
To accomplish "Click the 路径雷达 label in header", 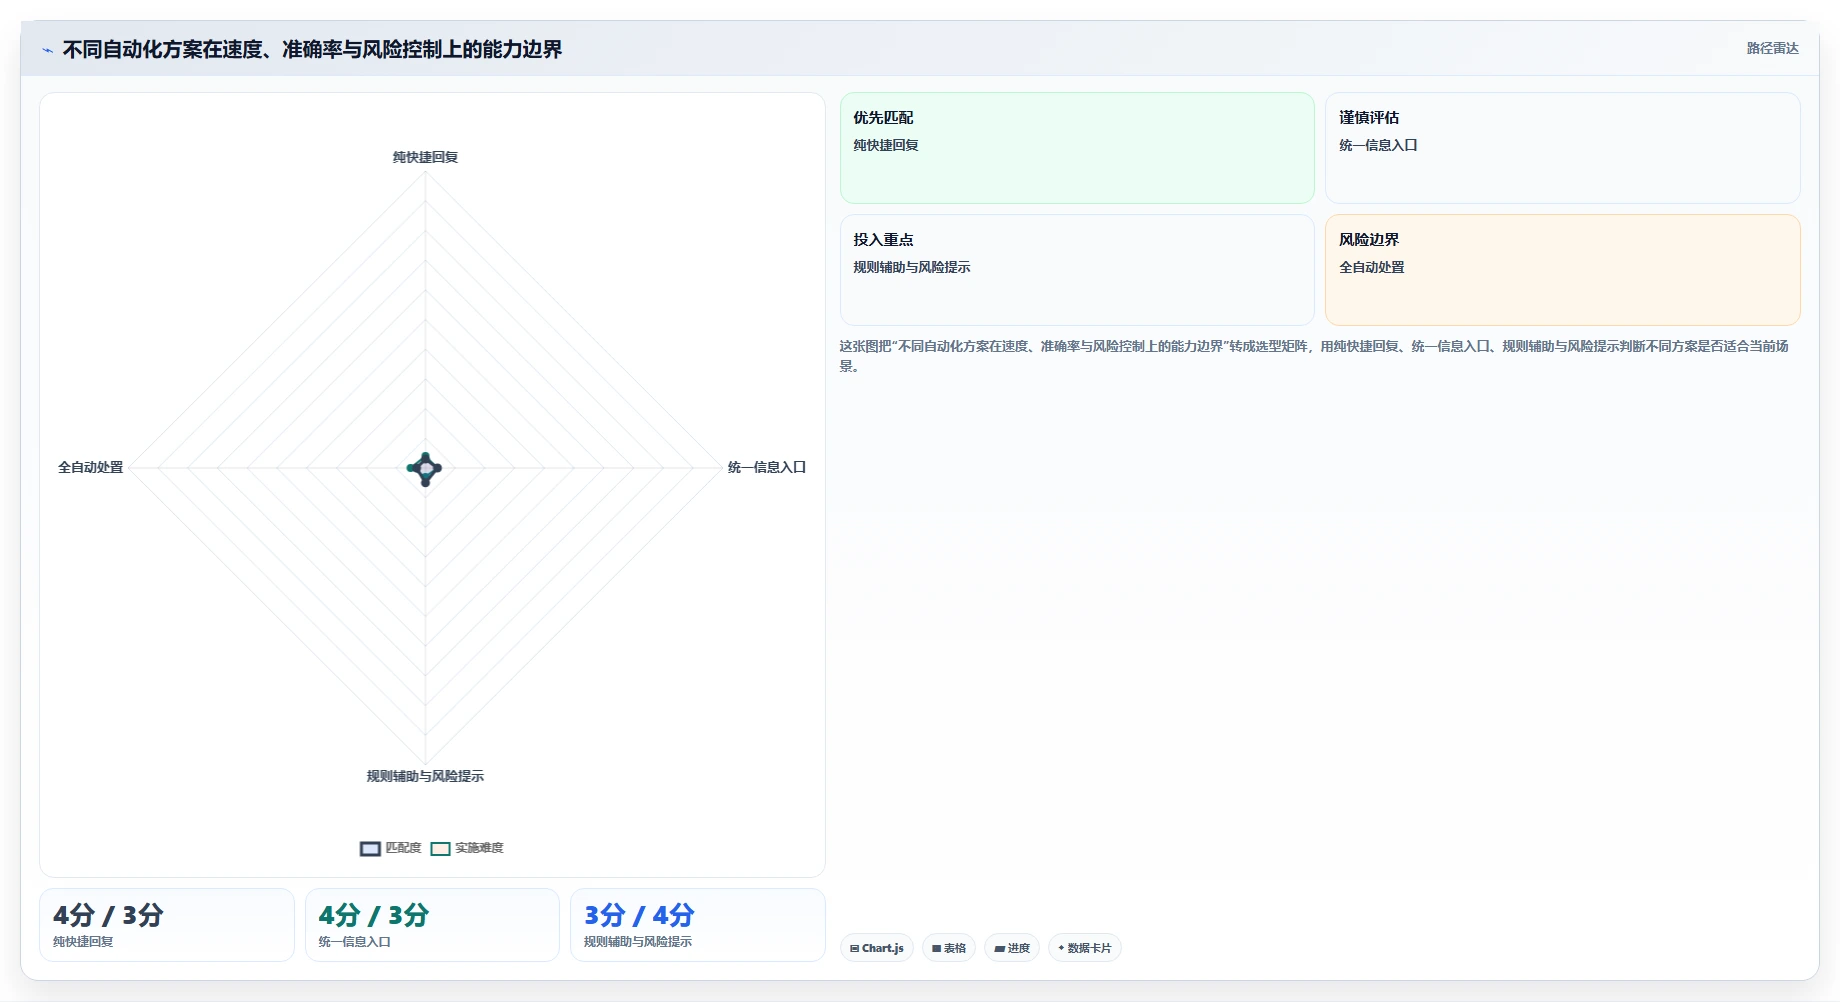I will click(1772, 48).
